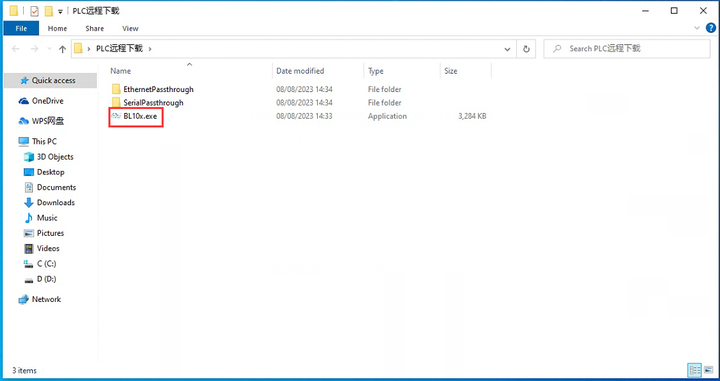Click the Application type cell

[387, 116]
